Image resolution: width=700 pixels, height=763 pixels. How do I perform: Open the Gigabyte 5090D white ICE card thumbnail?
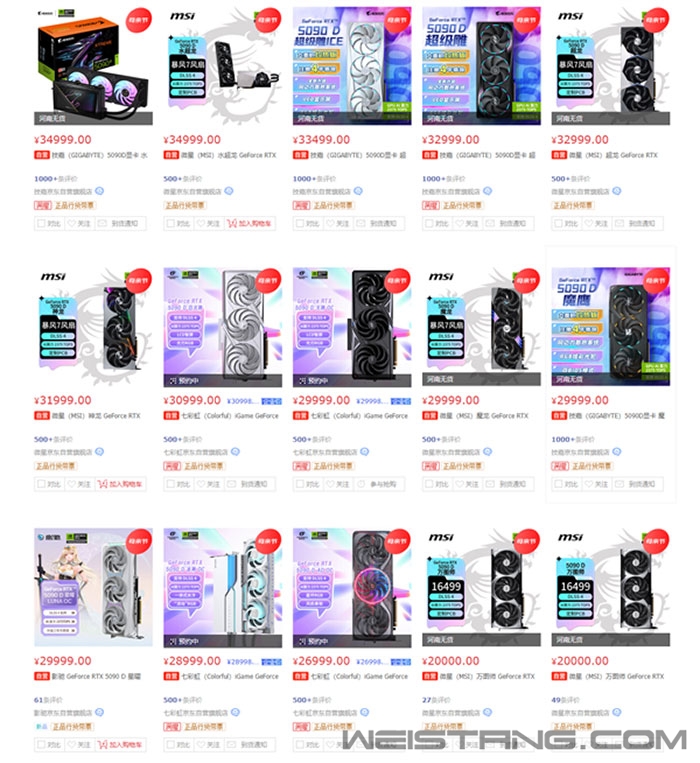pos(352,66)
